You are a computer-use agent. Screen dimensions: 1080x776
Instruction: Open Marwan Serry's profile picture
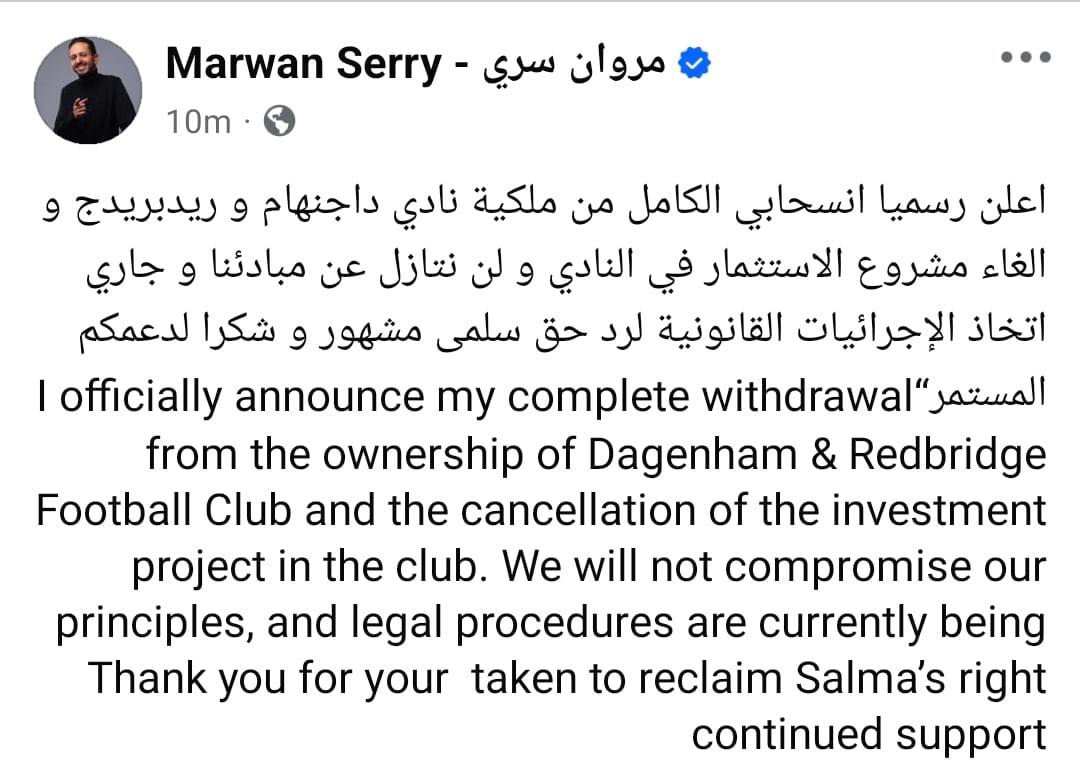click(x=88, y=90)
